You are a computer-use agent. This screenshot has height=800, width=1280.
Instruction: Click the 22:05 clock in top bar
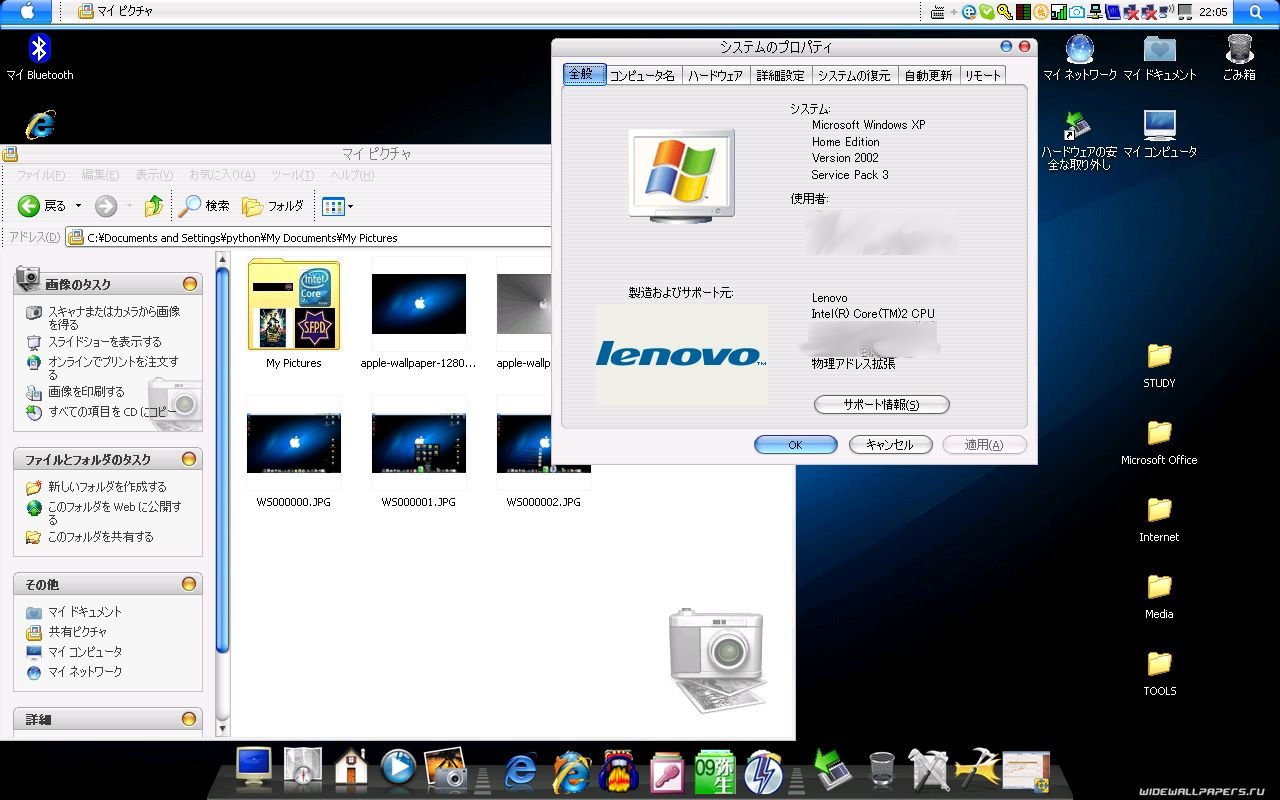[x=1214, y=12]
